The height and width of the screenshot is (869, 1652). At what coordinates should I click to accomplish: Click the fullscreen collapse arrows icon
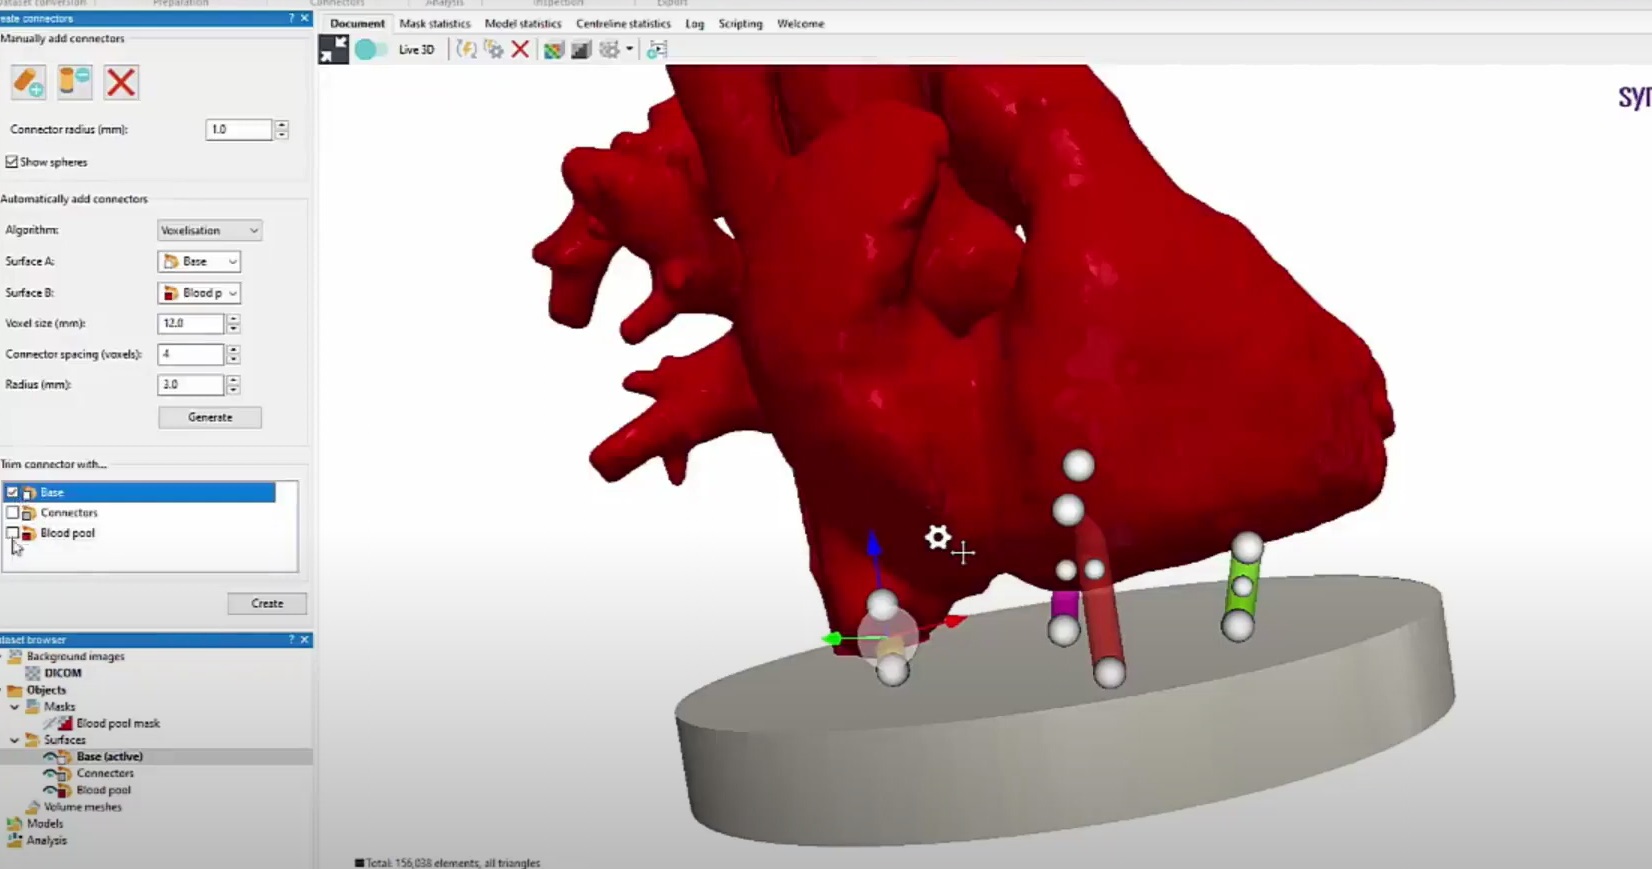pyautogui.click(x=333, y=49)
